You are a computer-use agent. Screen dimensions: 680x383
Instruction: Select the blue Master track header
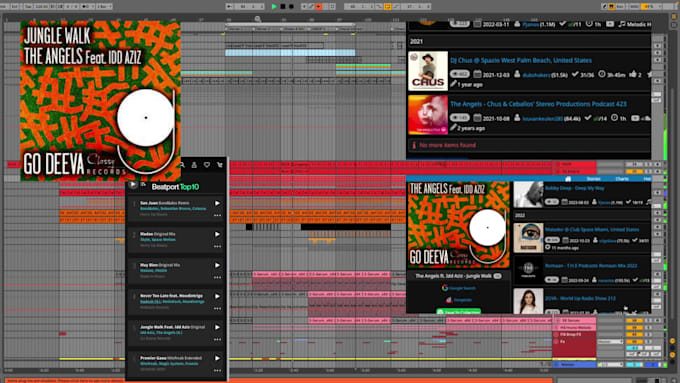pos(575,365)
